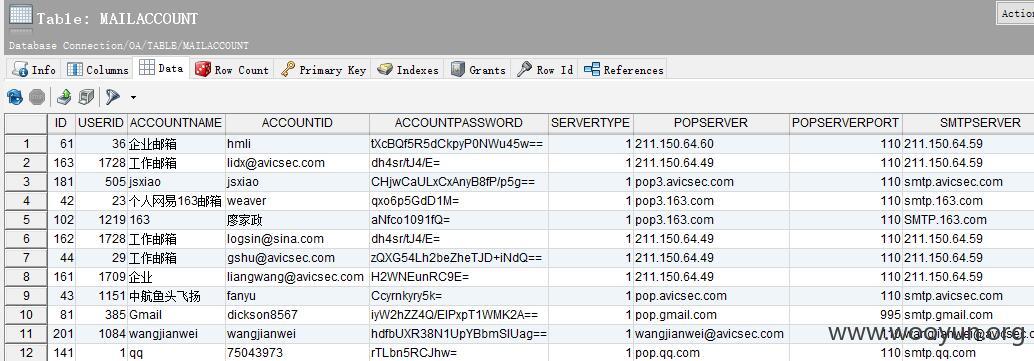
Task: Open the References tab
Action: coord(624,69)
